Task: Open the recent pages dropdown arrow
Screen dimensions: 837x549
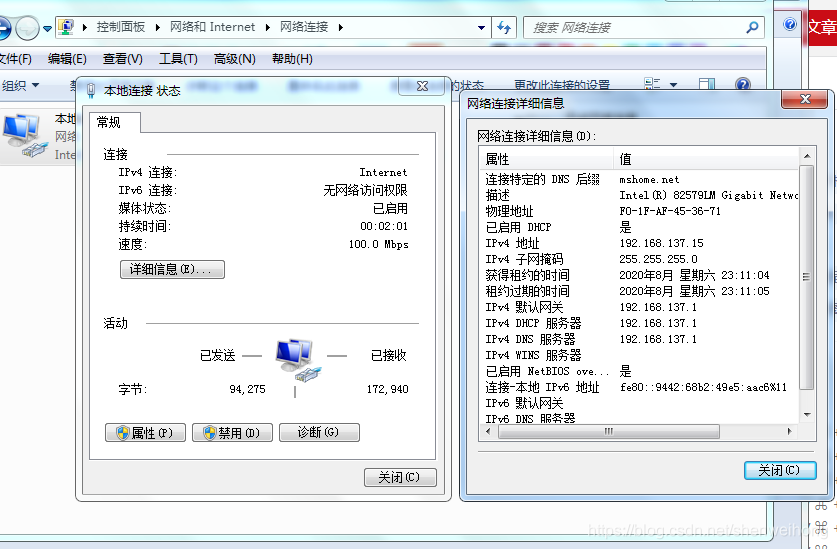Action: tap(48, 28)
